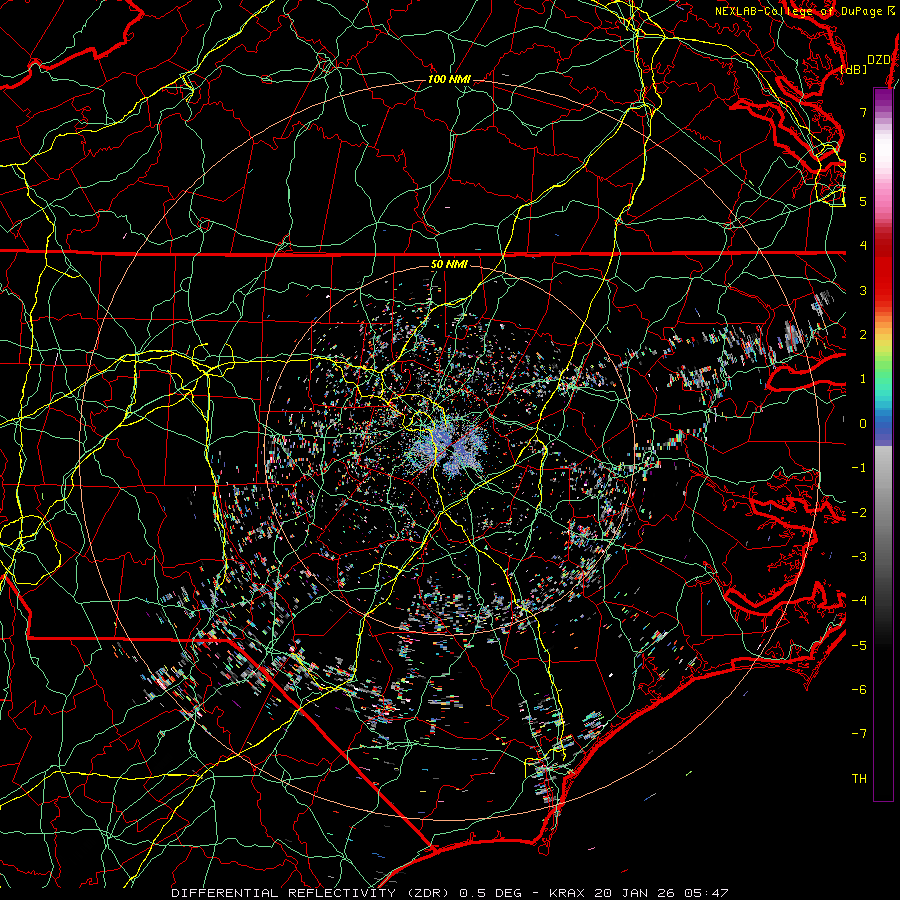
Task: Select the 4 value on the dB scale
Action: [863, 246]
